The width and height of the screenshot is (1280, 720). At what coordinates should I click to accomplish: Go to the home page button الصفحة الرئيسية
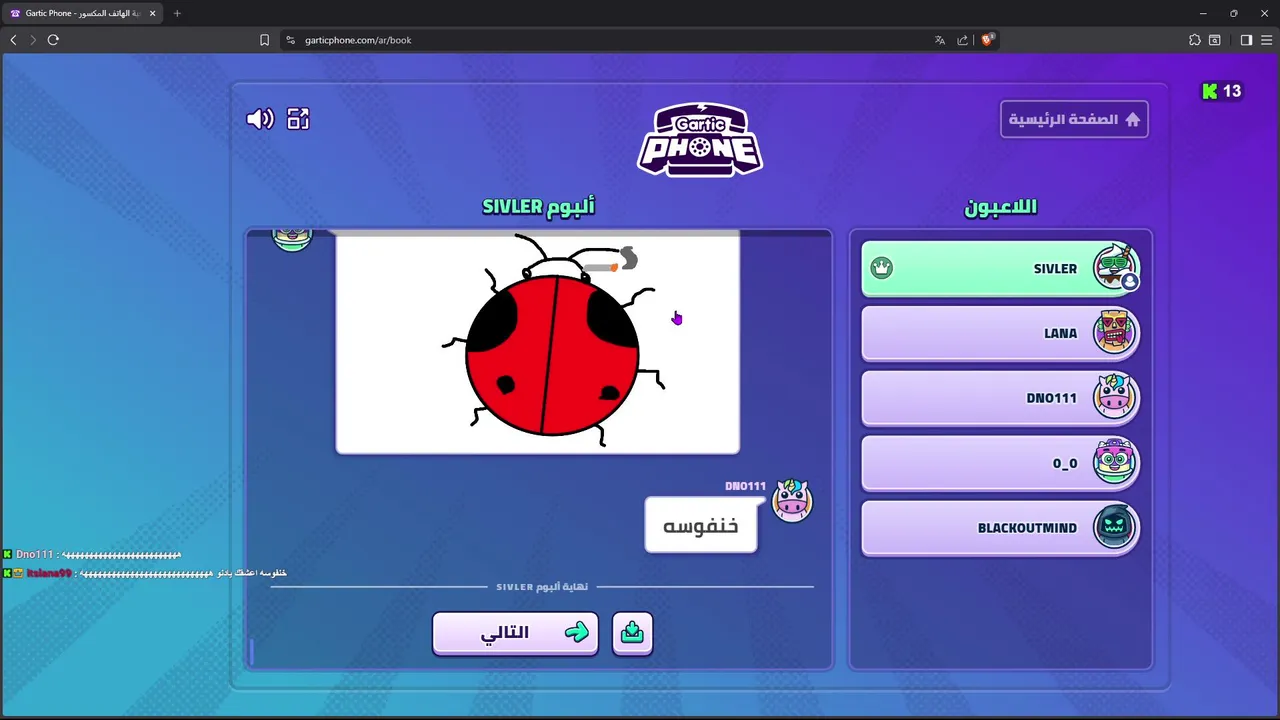pyautogui.click(x=1074, y=119)
